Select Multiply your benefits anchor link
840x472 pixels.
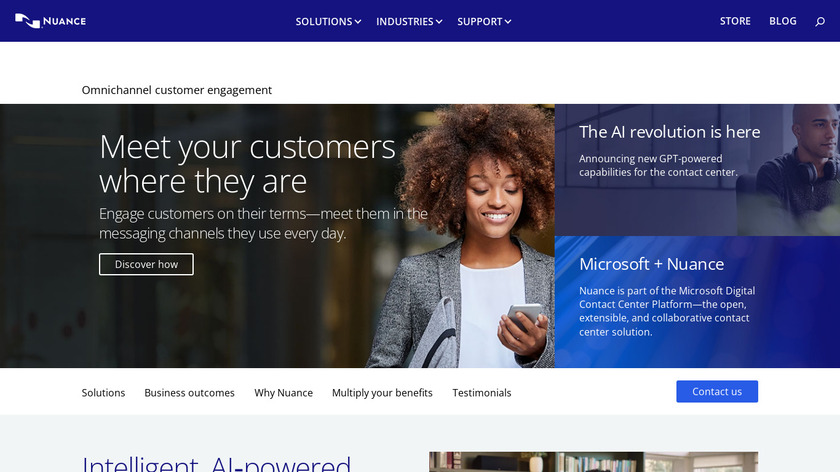pyautogui.click(x=382, y=393)
